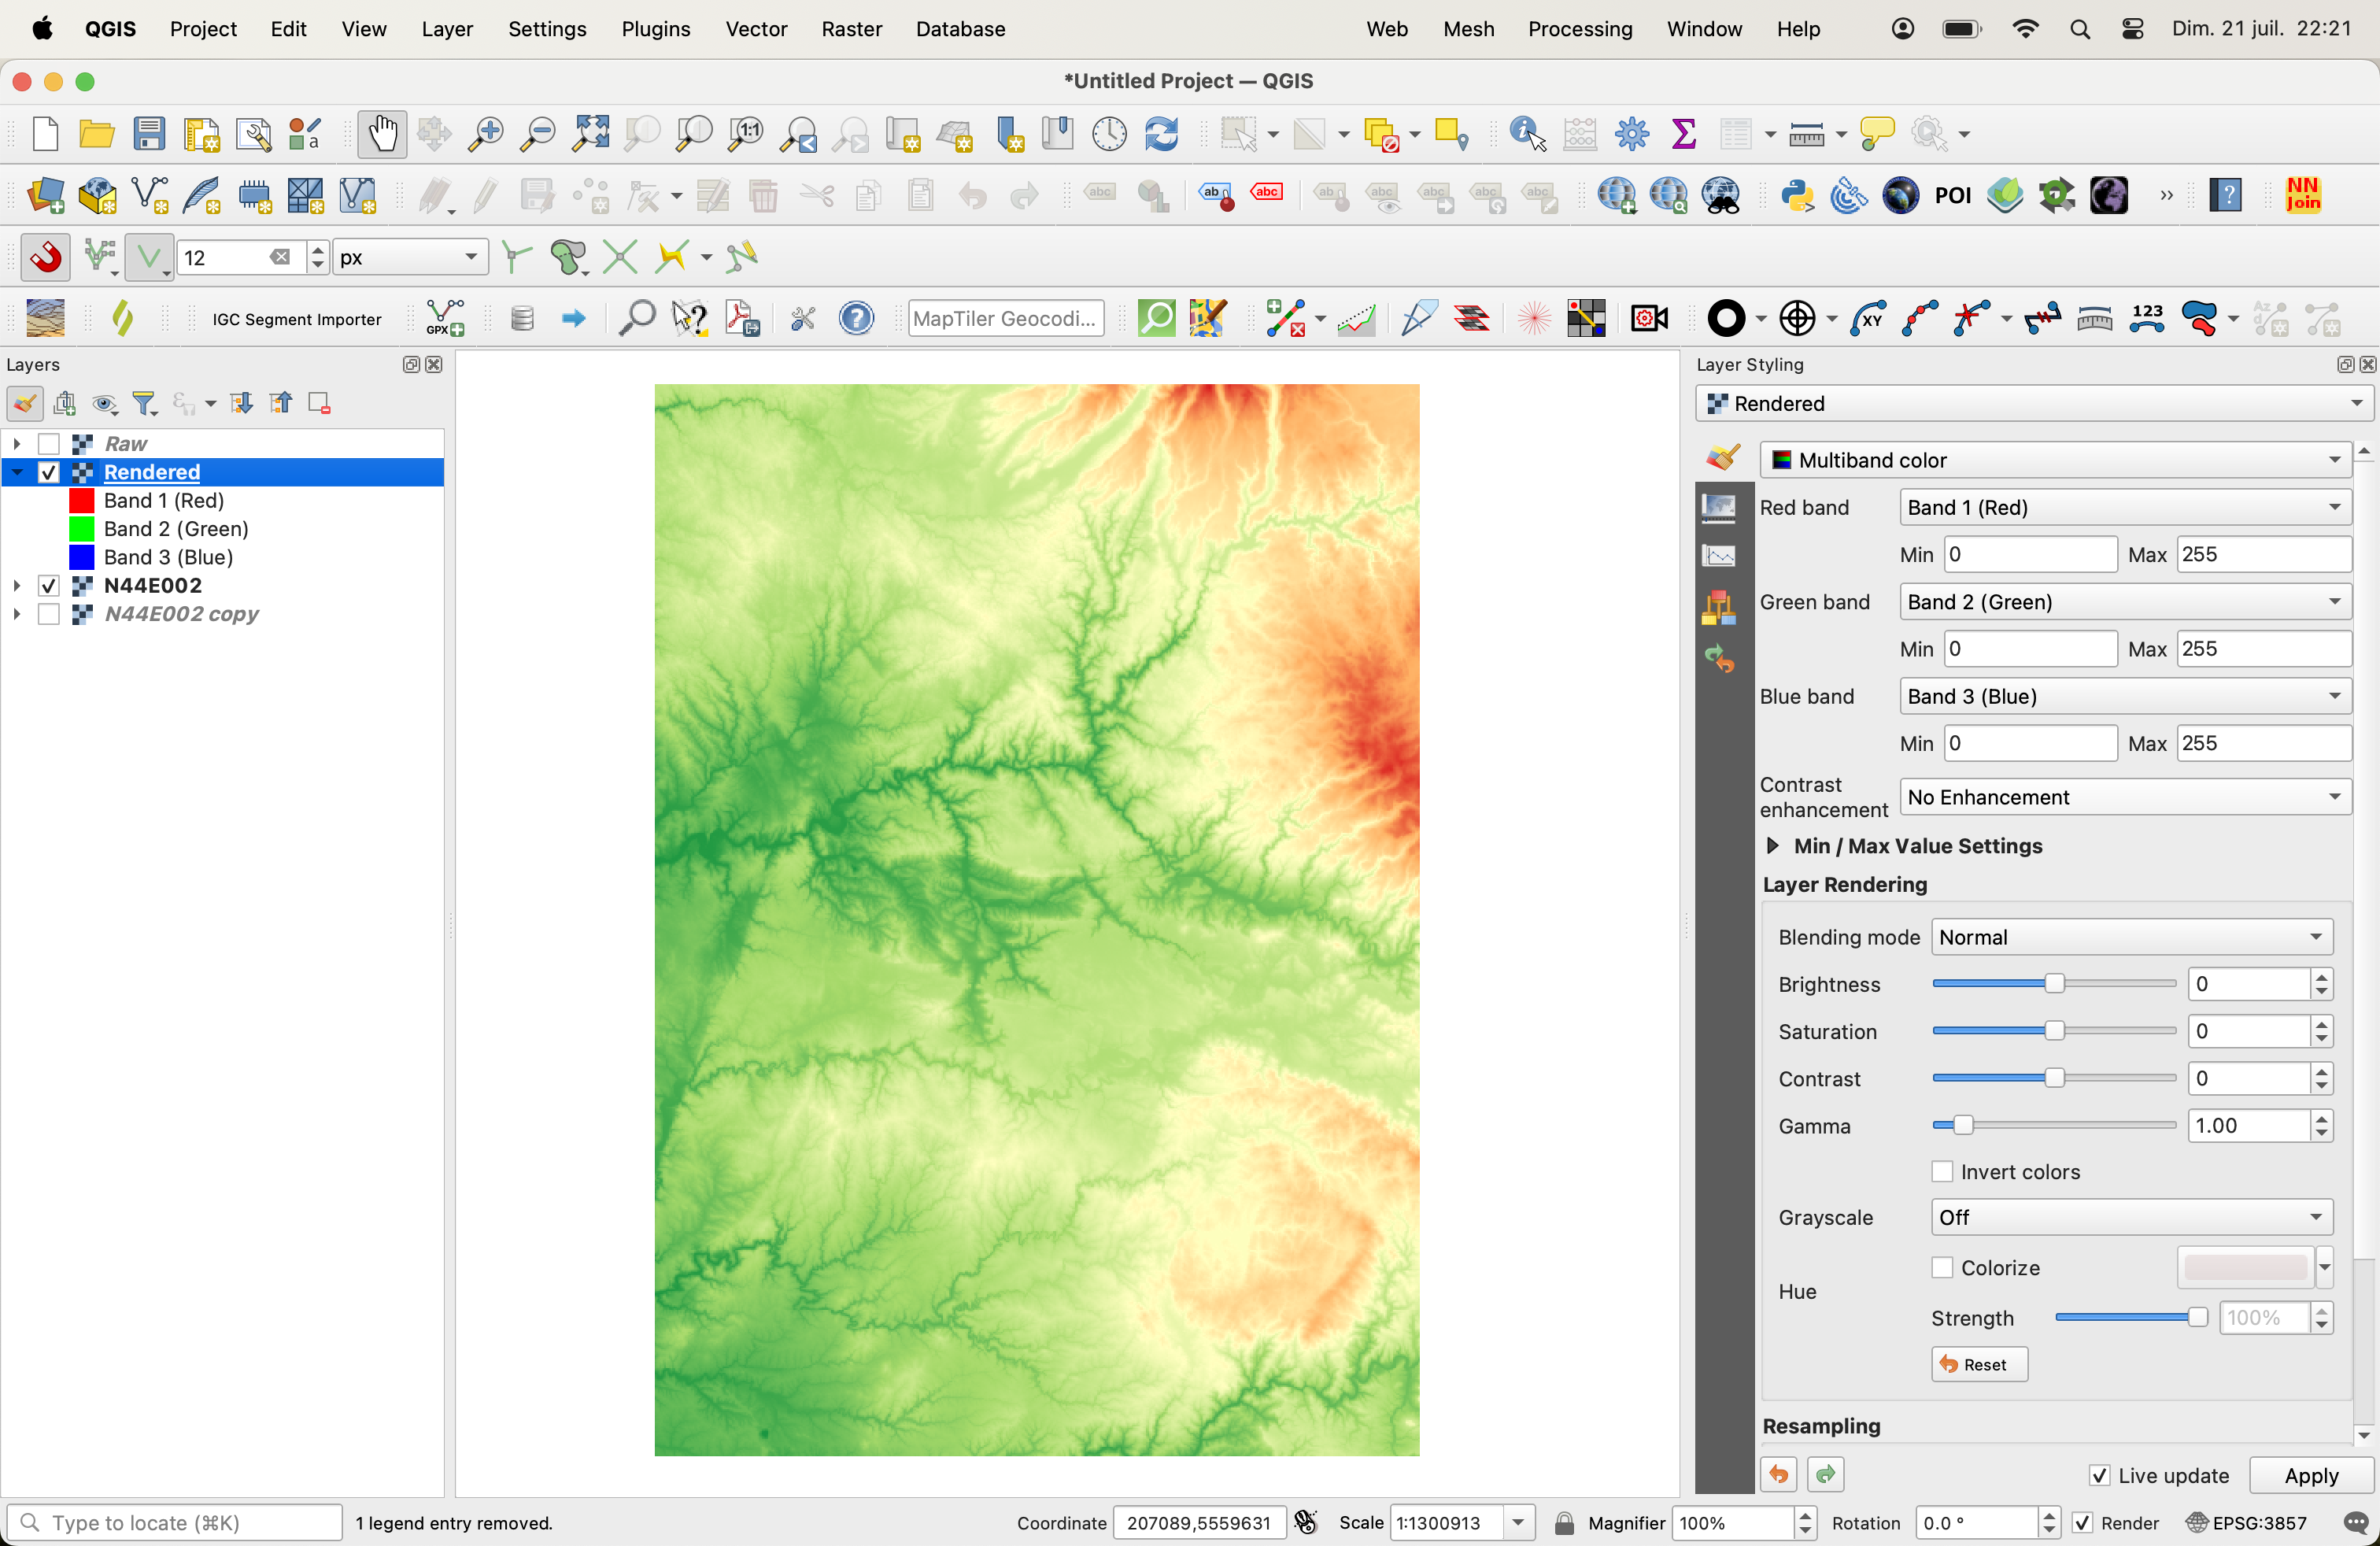Click Remove Layer icon in Layers panel
This screenshot has width=2380, height=1546.
[x=319, y=403]
